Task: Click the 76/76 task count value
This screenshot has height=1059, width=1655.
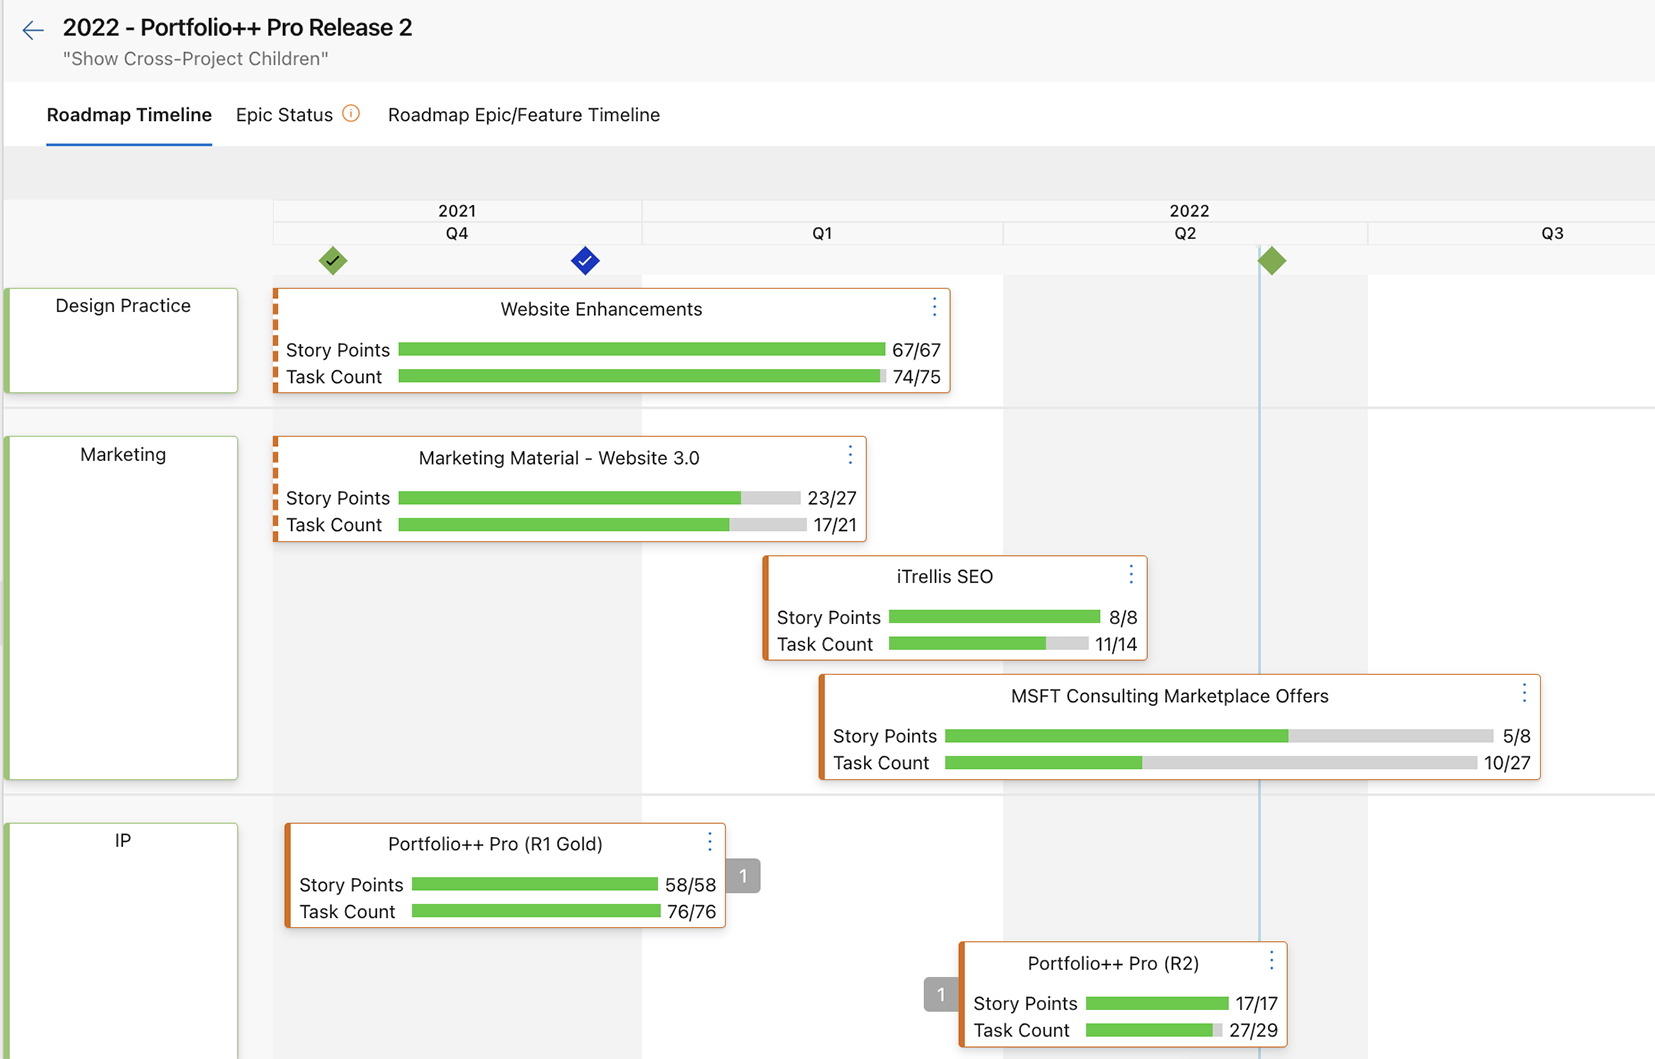Action: (692, 912)
